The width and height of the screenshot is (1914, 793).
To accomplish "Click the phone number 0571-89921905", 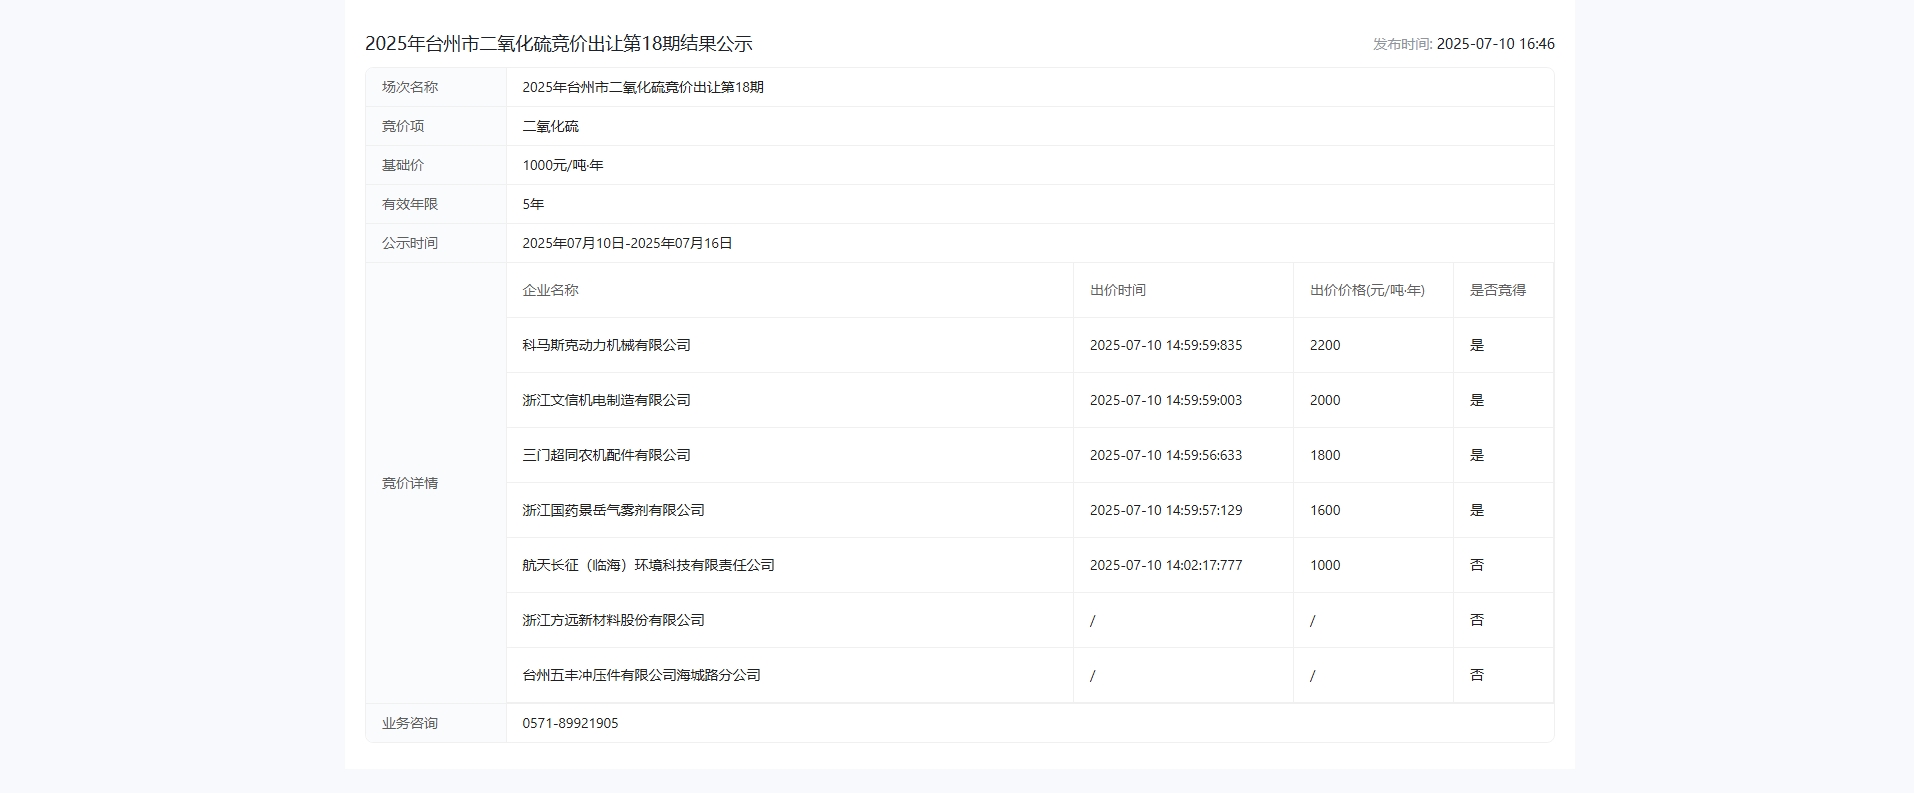I will pyautogui.click(x=570, y=723).
